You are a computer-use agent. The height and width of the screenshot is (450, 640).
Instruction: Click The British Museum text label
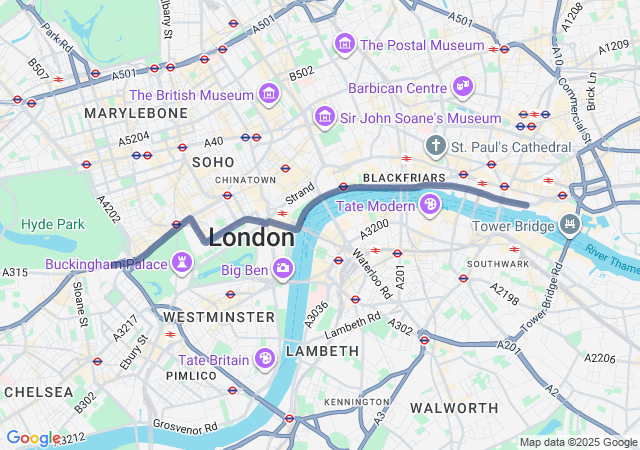pyautogui.click(x=191, y=95)
